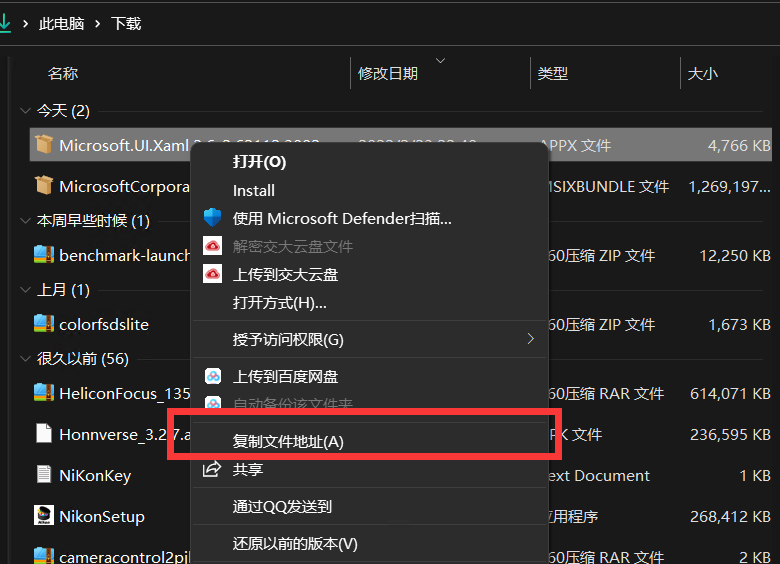Click the download arrow icon in address bar
This screenshot has height=564, width=780.
[5, 23]
